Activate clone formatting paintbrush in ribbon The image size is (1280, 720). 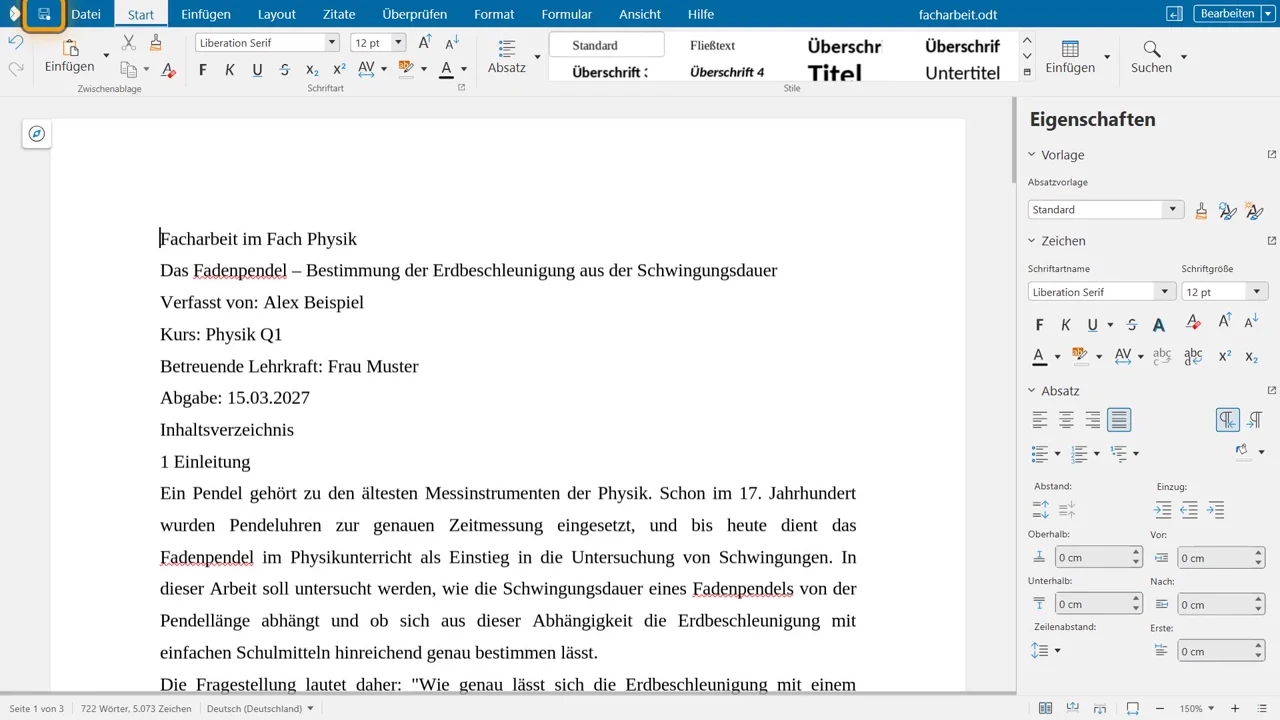coord(155,42)
